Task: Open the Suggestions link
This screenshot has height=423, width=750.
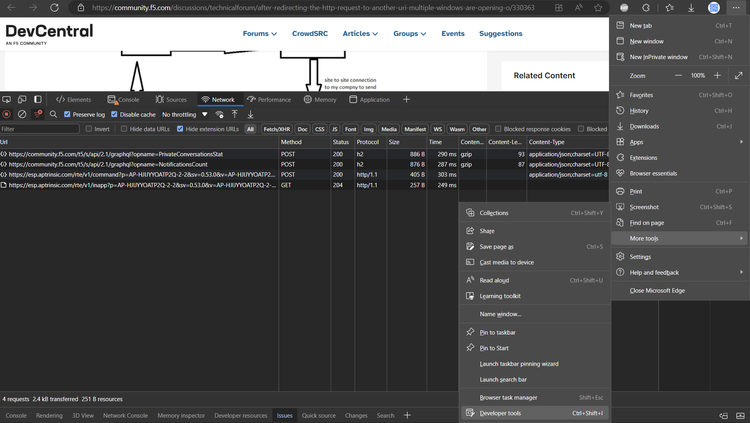Action: tap(500, 34)
